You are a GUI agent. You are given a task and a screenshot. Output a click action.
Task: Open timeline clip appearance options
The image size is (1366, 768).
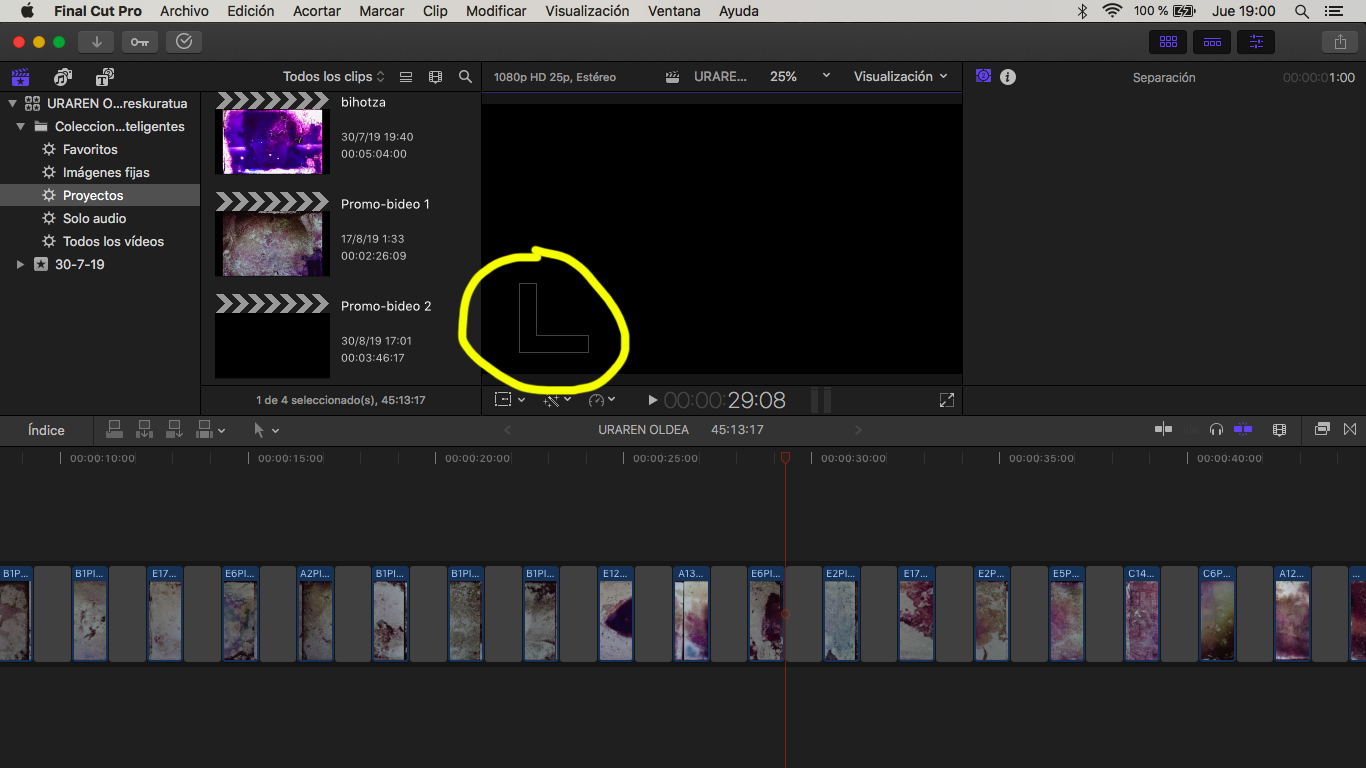coord(1279,430)
